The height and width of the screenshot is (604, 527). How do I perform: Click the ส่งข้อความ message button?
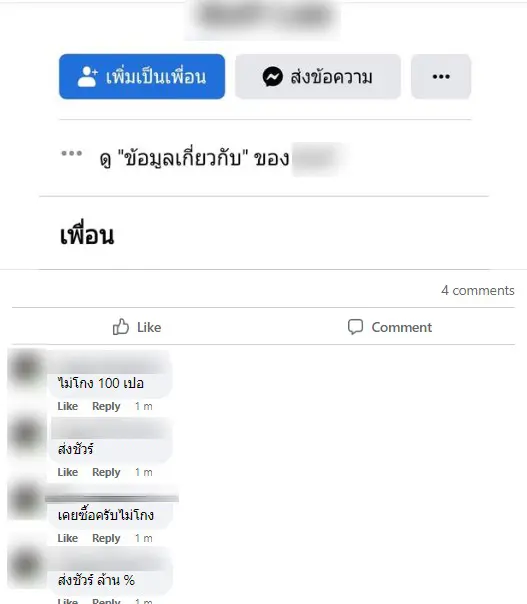[318, 76]
